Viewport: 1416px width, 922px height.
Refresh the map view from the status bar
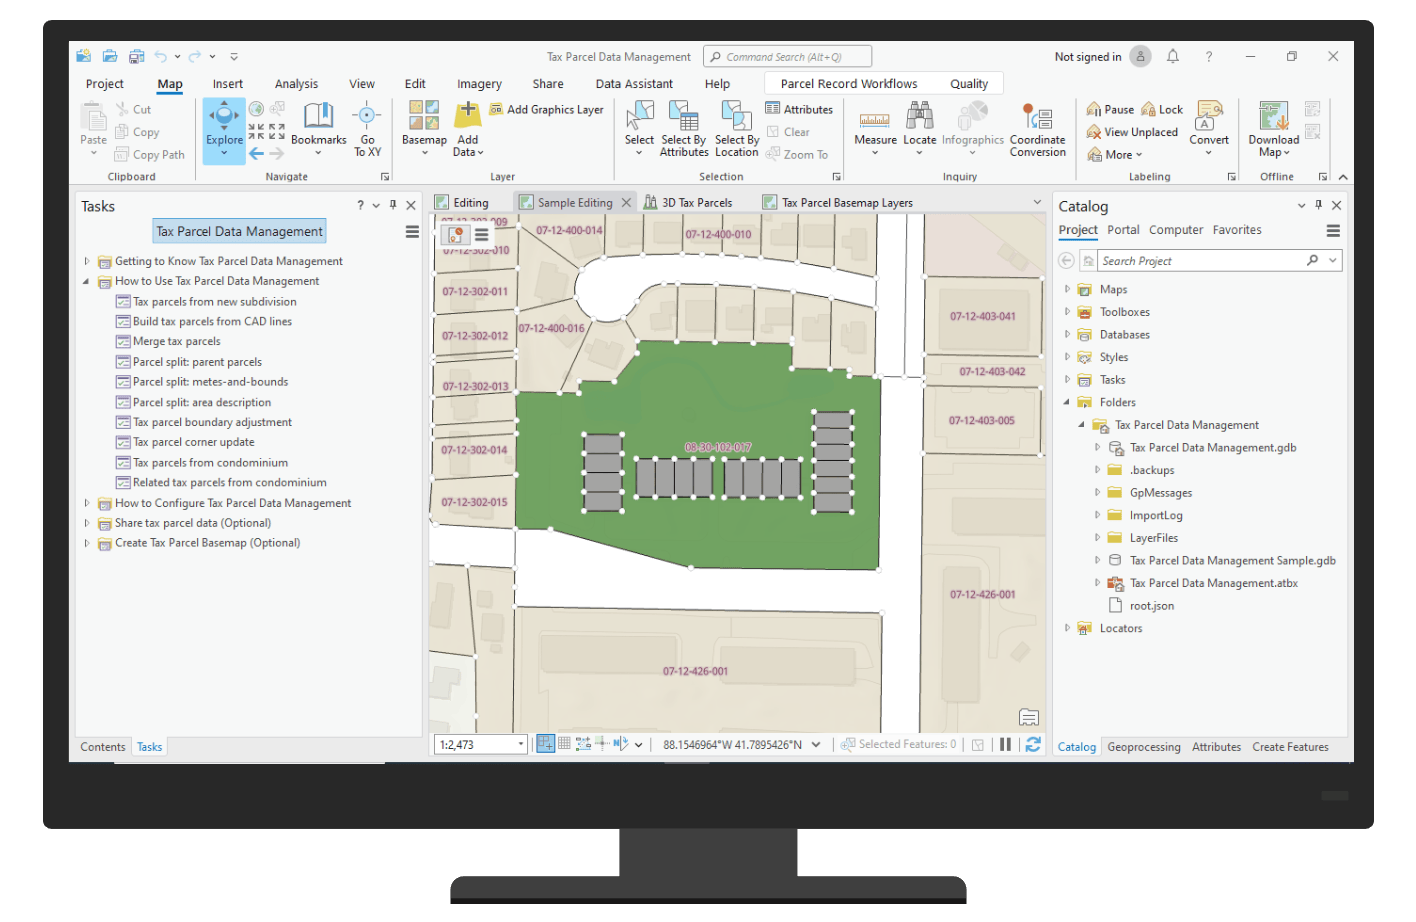click(x=1032, y=744)
